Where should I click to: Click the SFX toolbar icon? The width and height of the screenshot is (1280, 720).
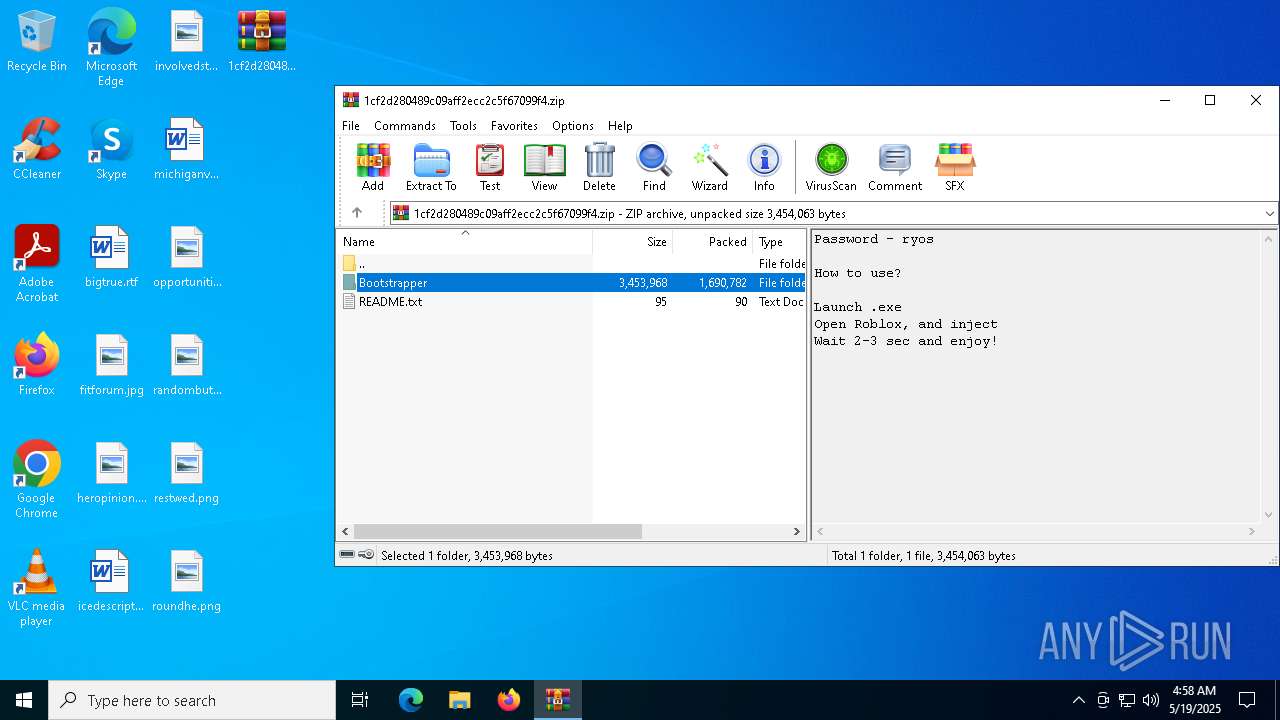pyautogui.click(x=955, y=167)
